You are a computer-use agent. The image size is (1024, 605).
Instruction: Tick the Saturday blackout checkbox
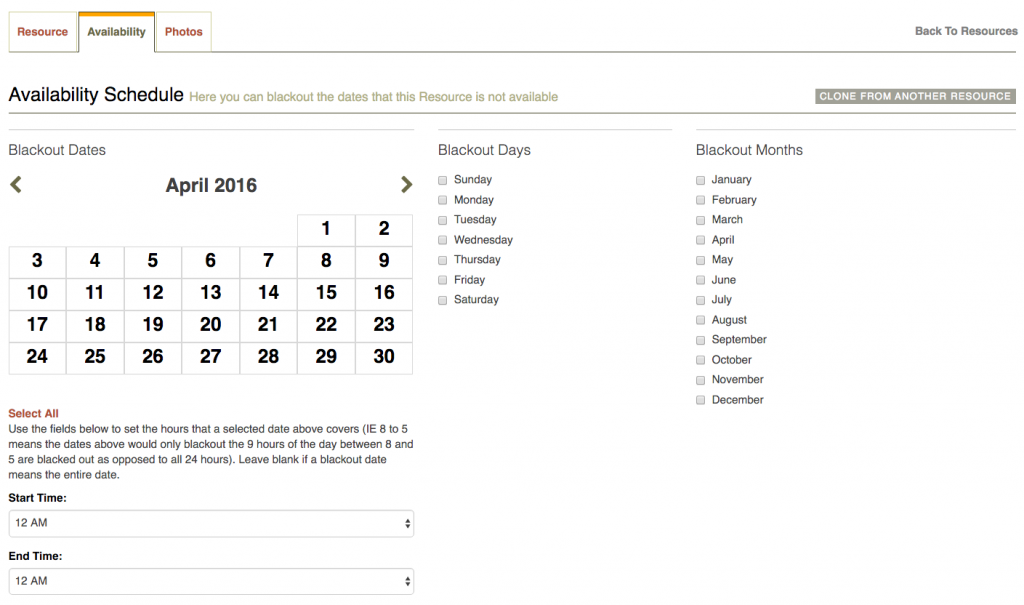(x=443, y=301)
